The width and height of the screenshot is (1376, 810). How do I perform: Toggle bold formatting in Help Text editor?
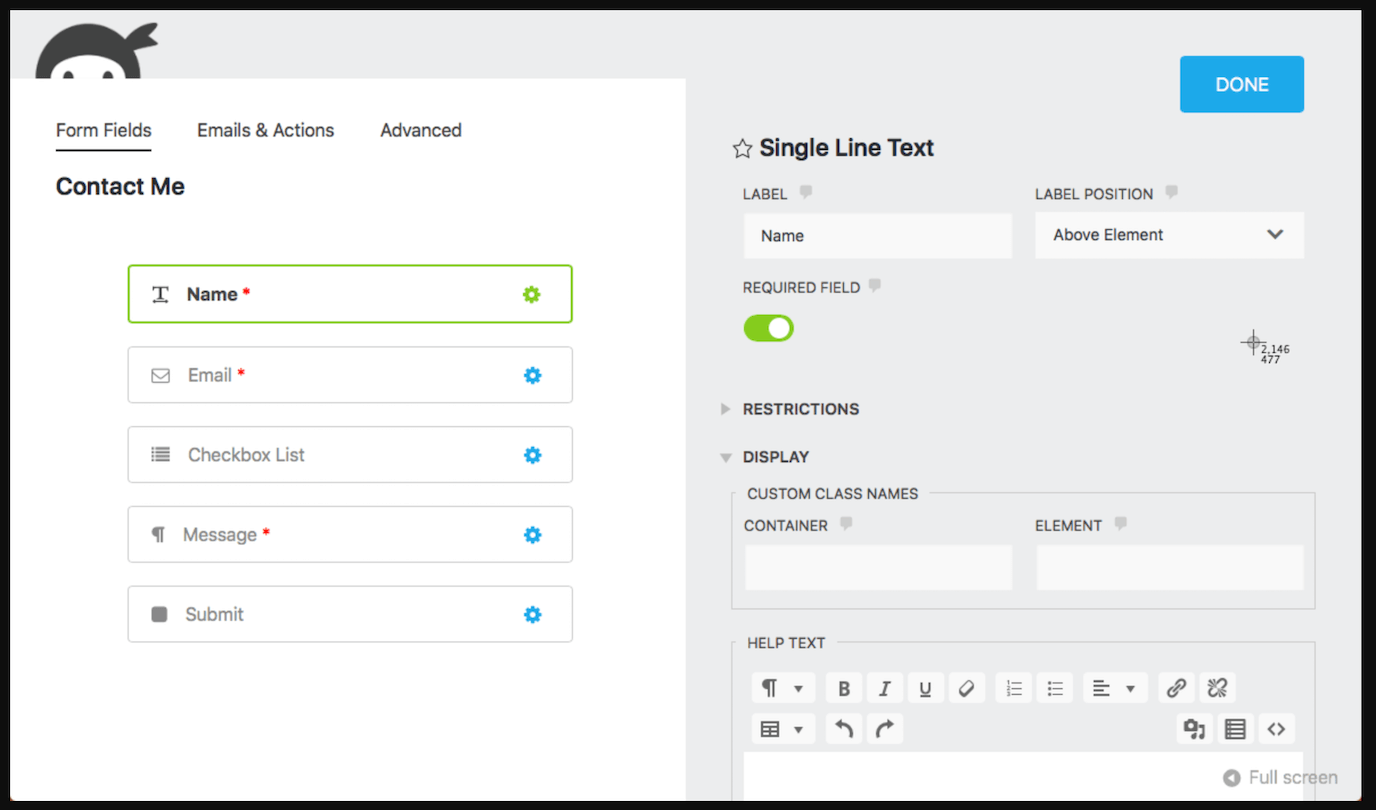click(x=844, y=688)
